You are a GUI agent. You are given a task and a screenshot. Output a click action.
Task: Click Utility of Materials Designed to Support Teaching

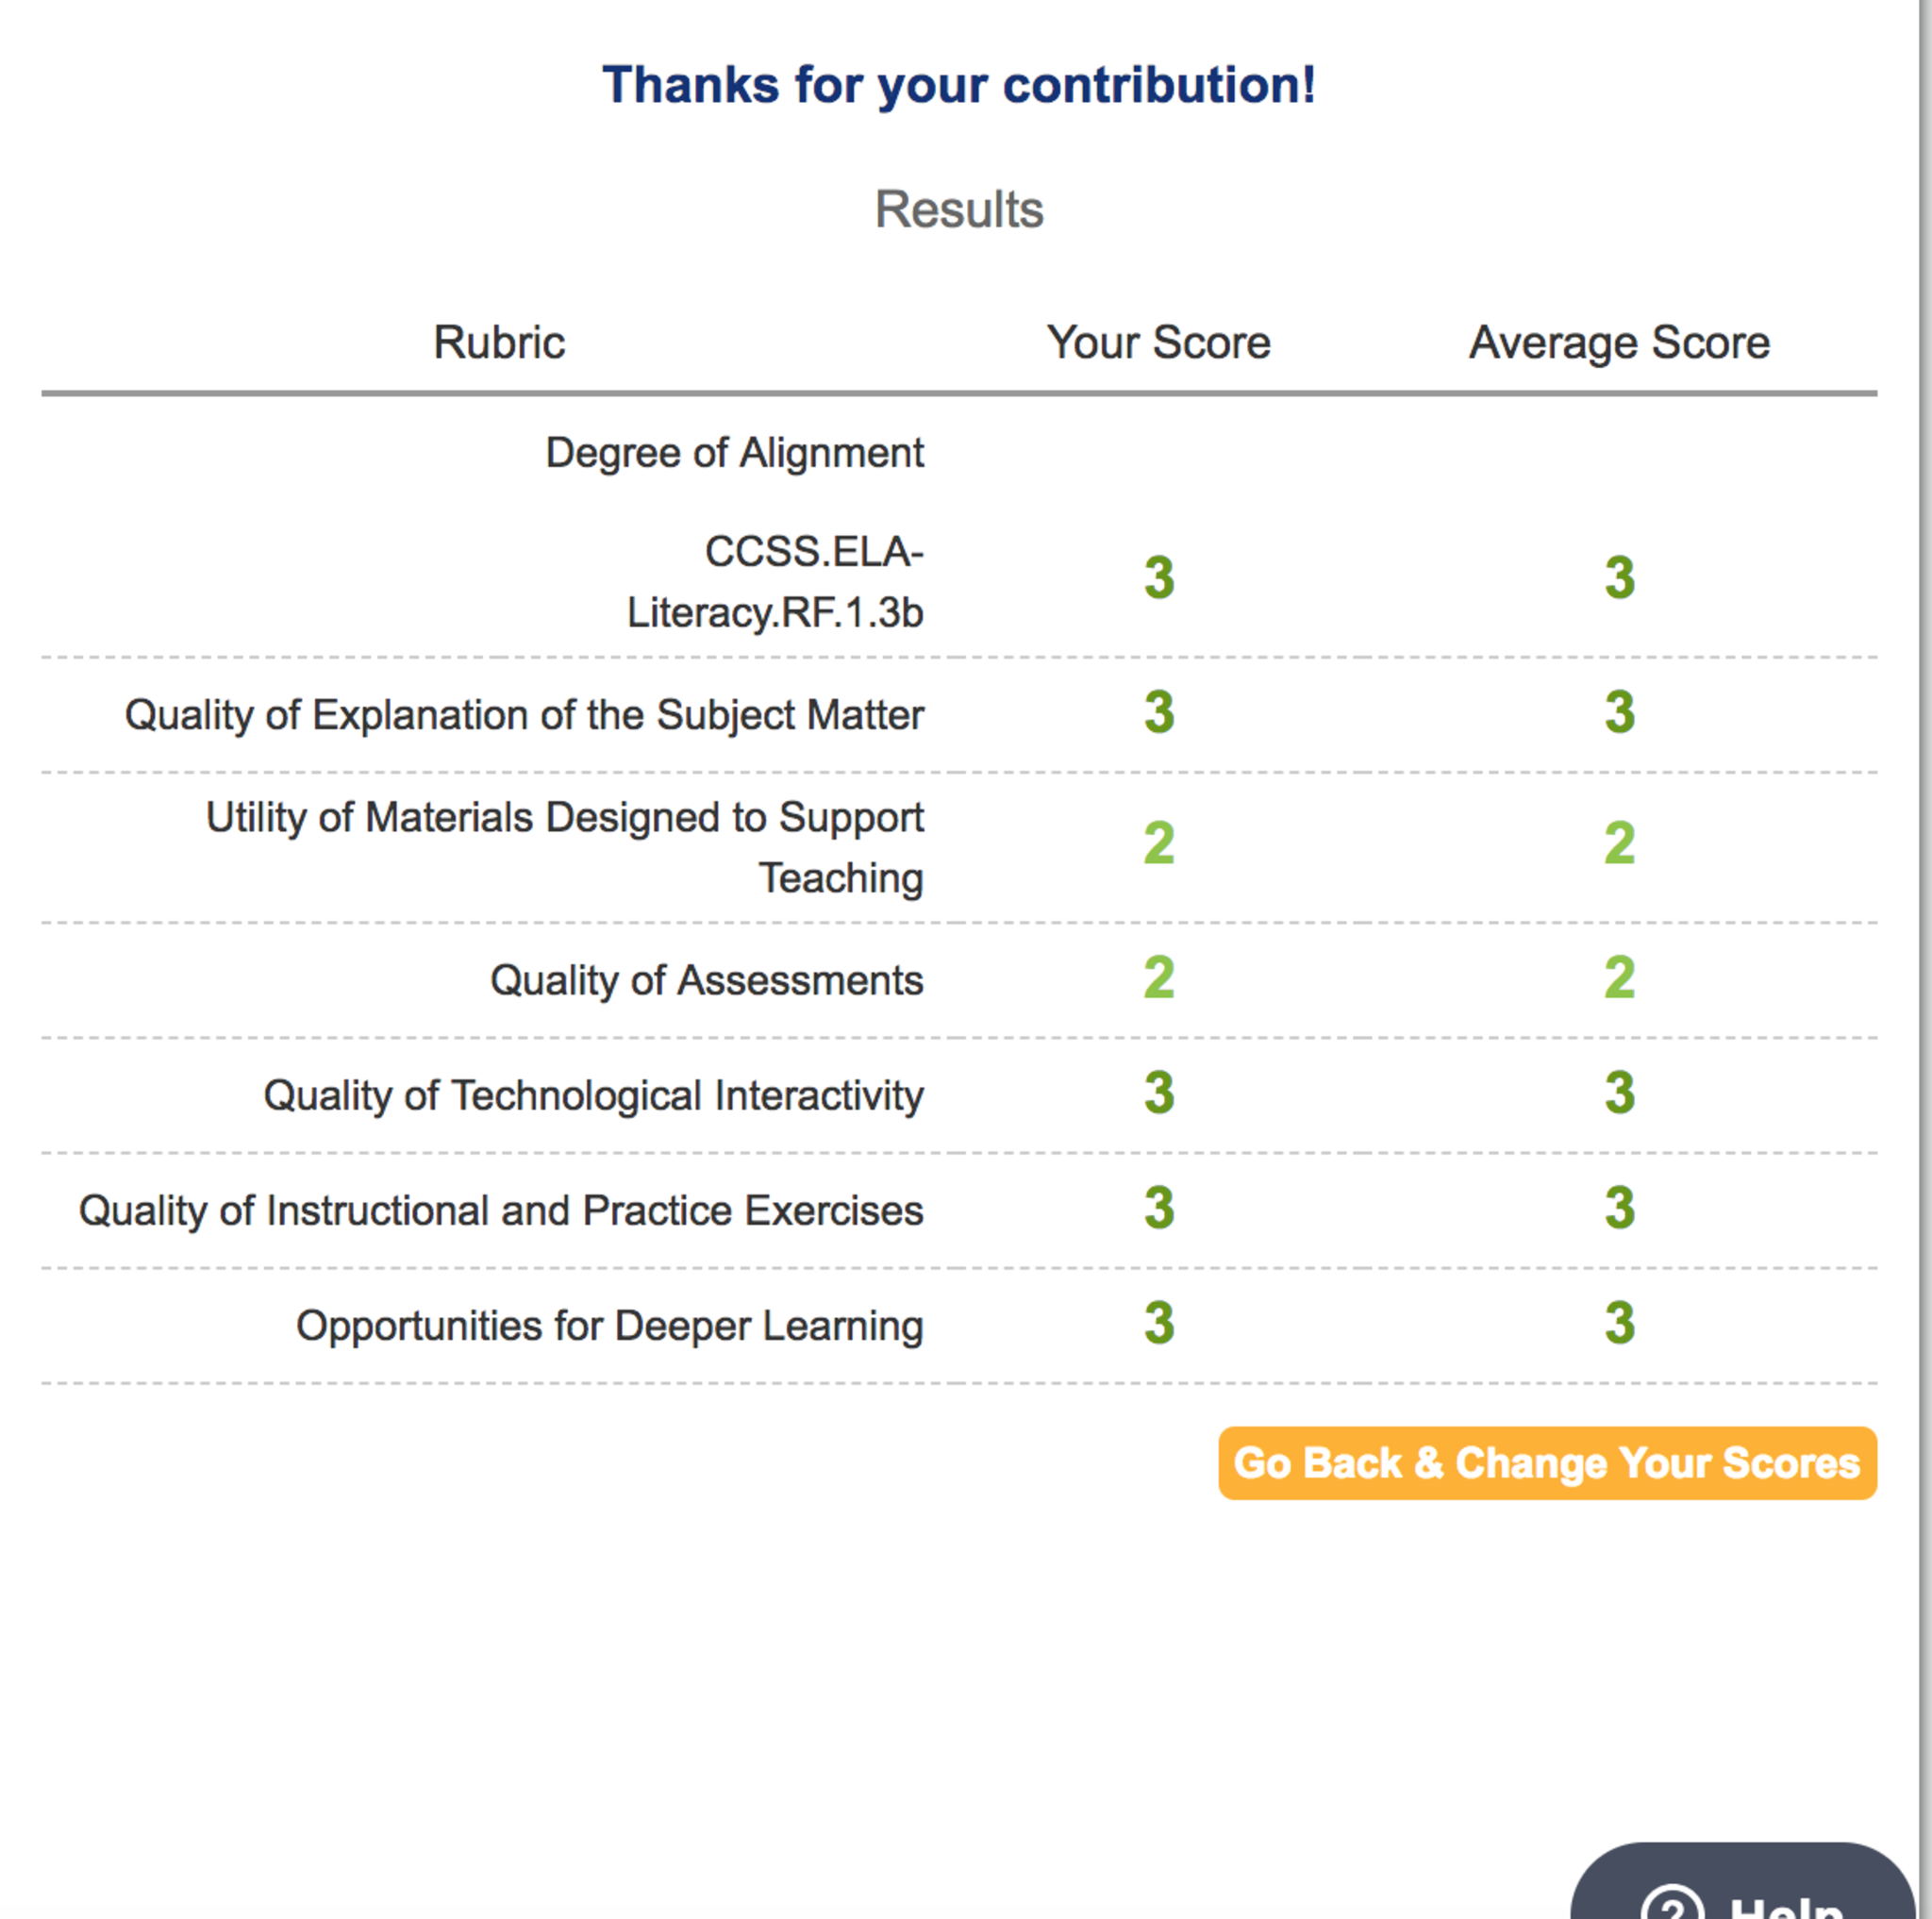565,847
